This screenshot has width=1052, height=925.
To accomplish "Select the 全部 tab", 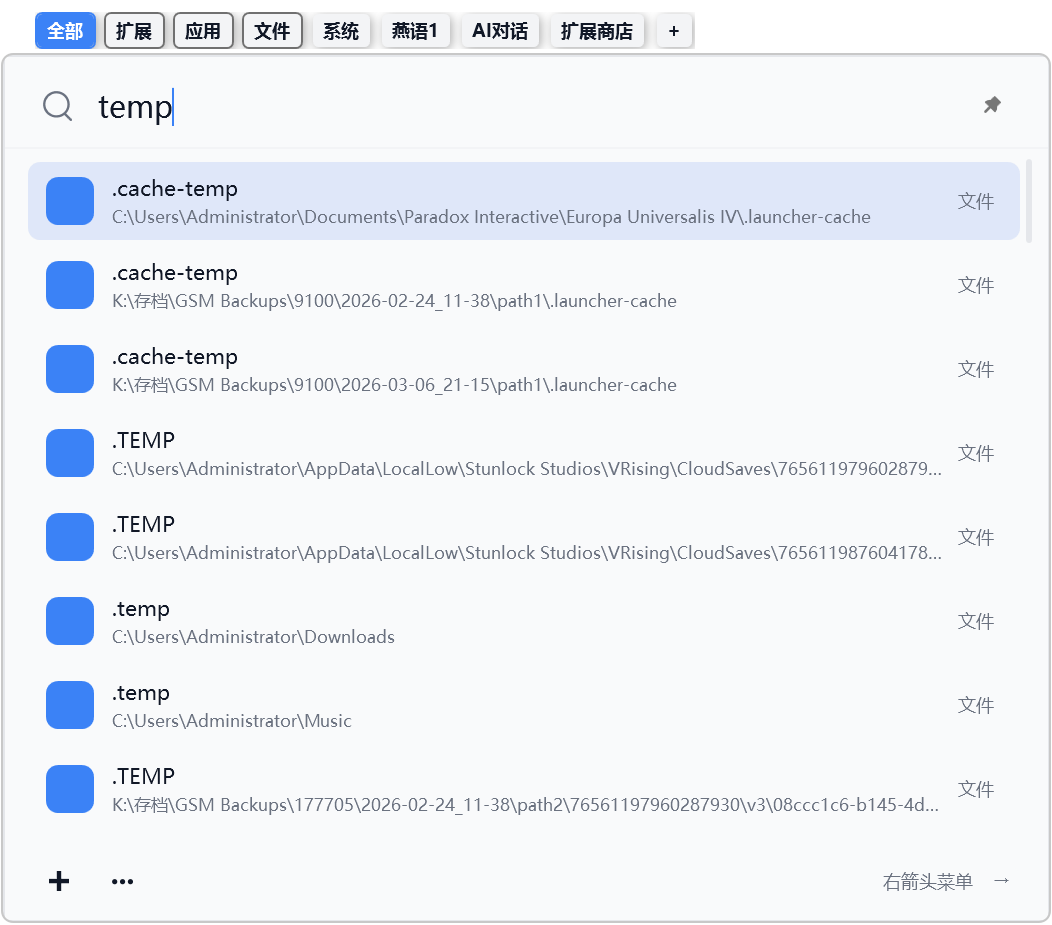I will (65, 31).
